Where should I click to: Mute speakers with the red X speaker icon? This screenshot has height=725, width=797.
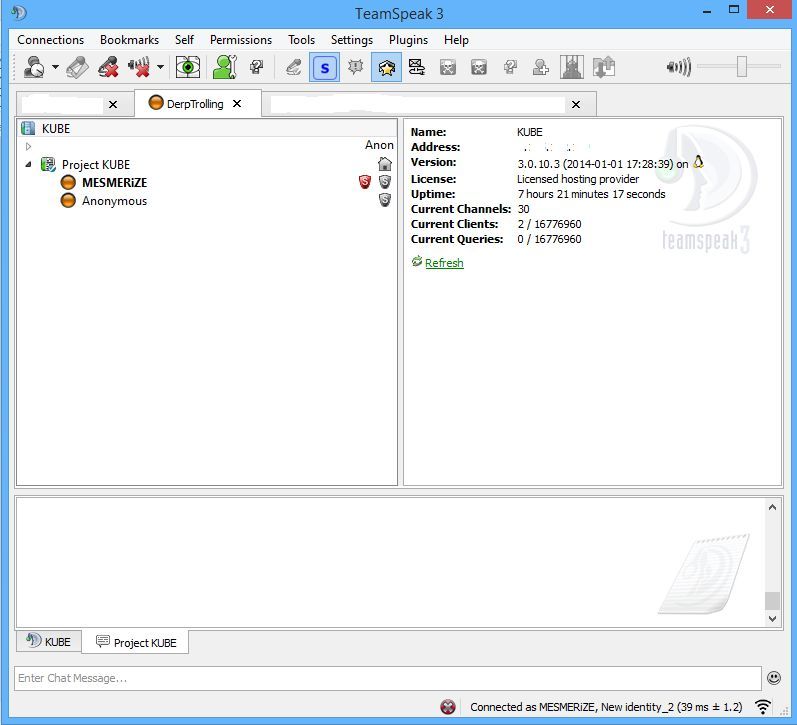pos(139,67)
